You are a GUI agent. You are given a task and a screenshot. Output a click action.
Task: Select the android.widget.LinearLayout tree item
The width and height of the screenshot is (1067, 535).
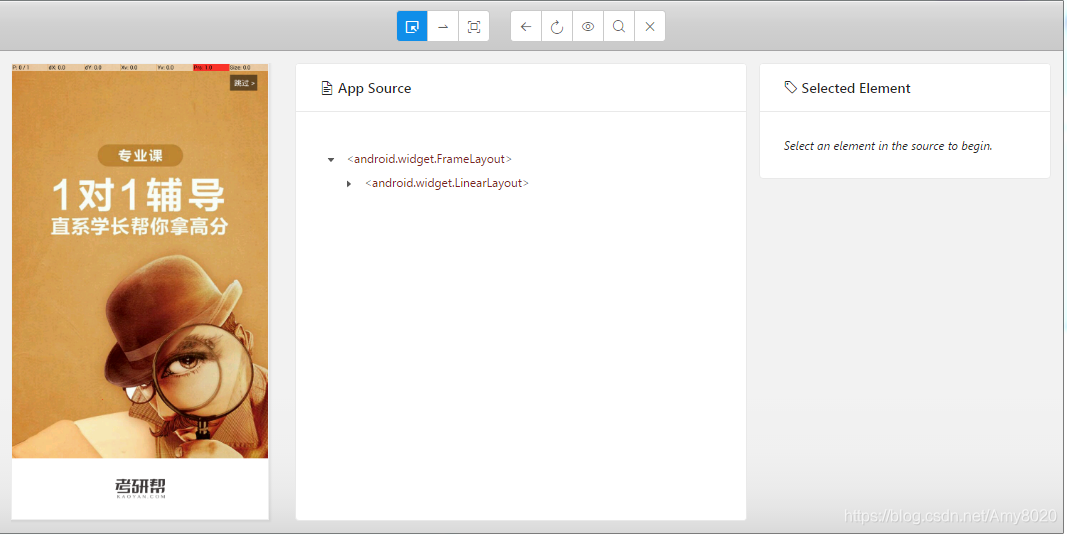pos(447,183)
